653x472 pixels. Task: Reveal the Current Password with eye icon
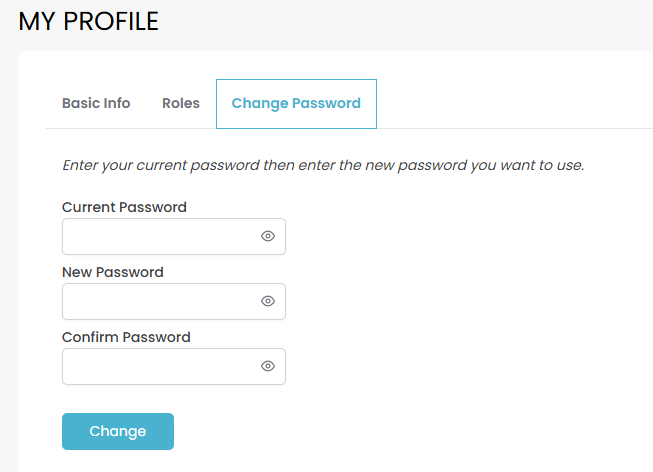pyautogui.click(x=267, y=236)
